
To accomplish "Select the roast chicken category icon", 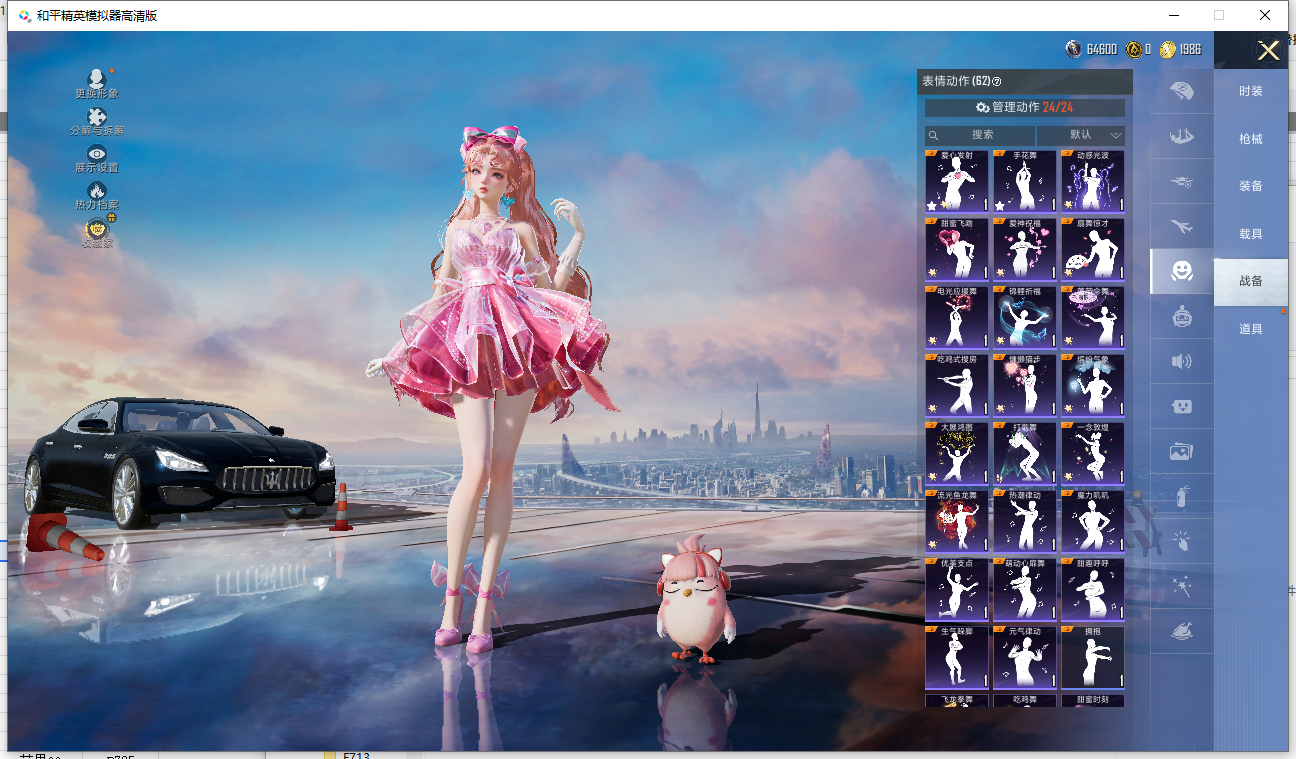I will tap(1182, 631).
